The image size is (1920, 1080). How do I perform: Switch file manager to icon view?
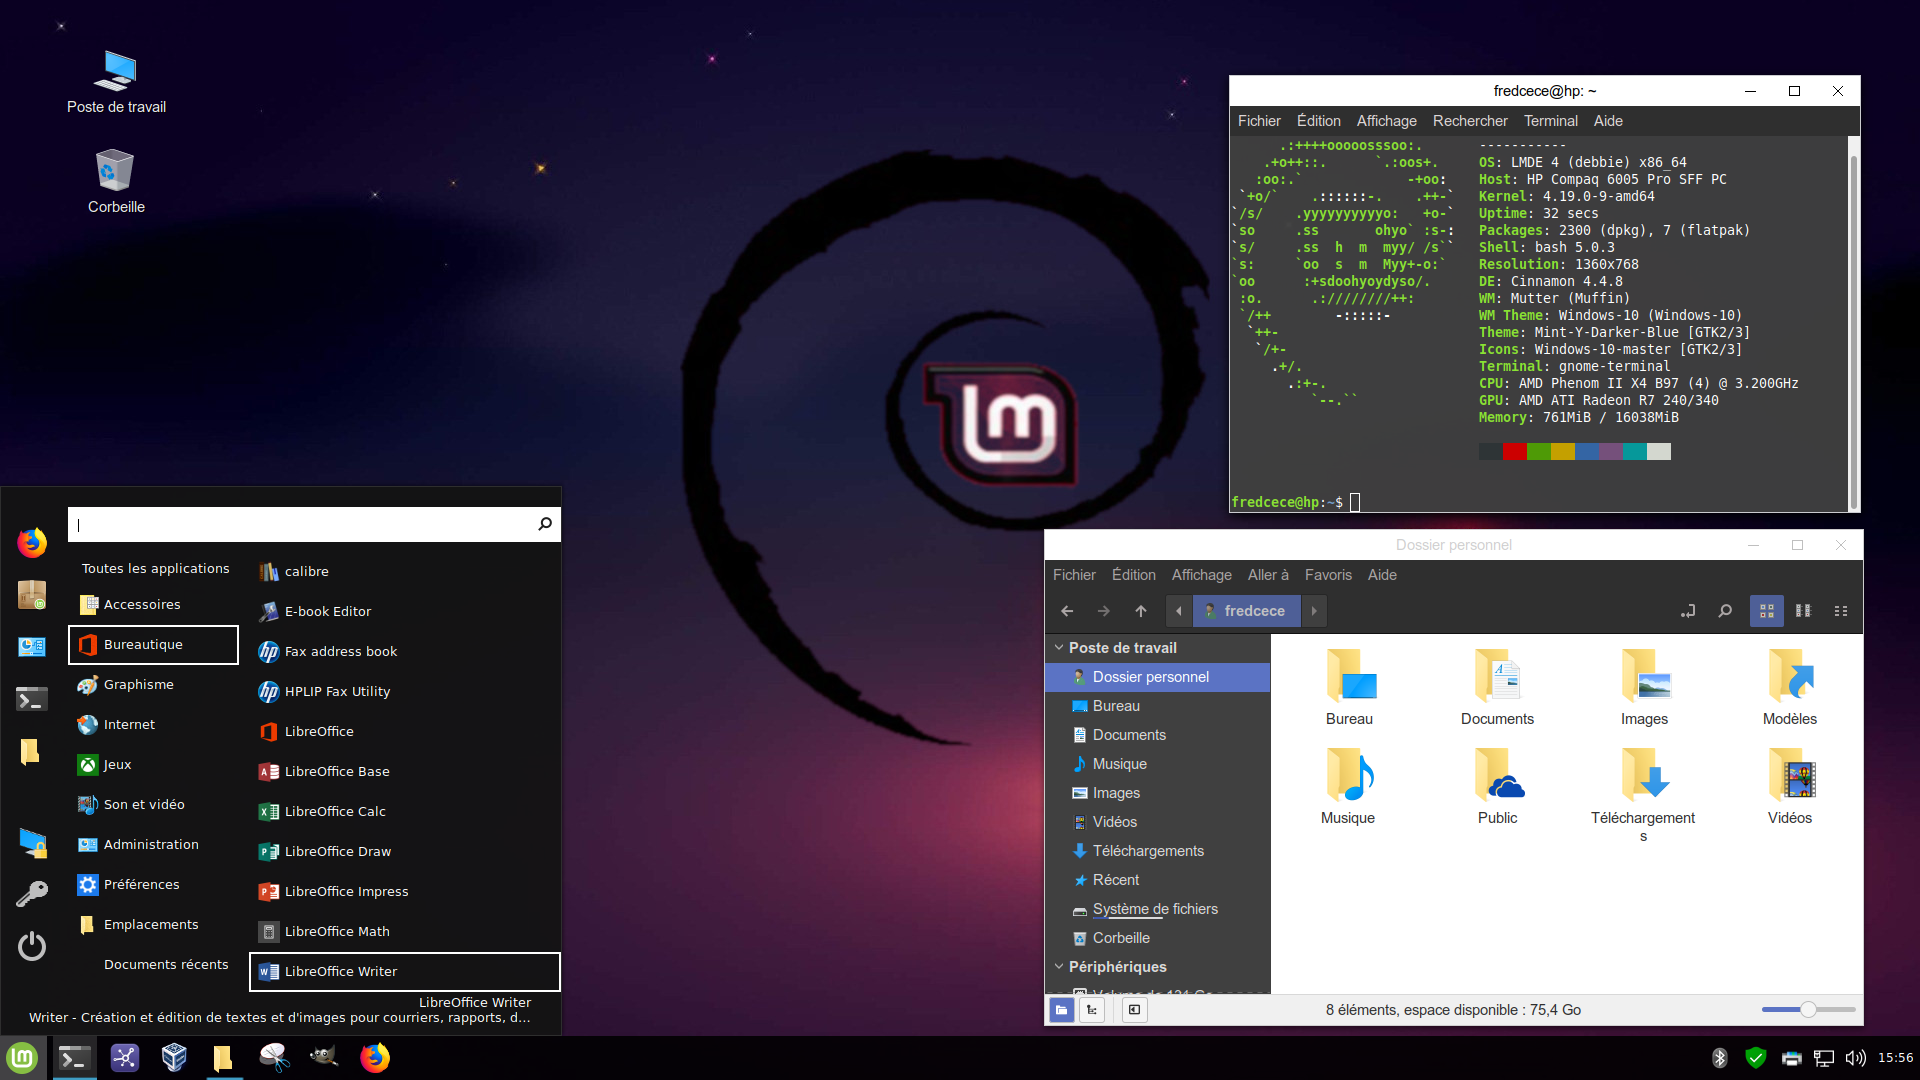1767,611
